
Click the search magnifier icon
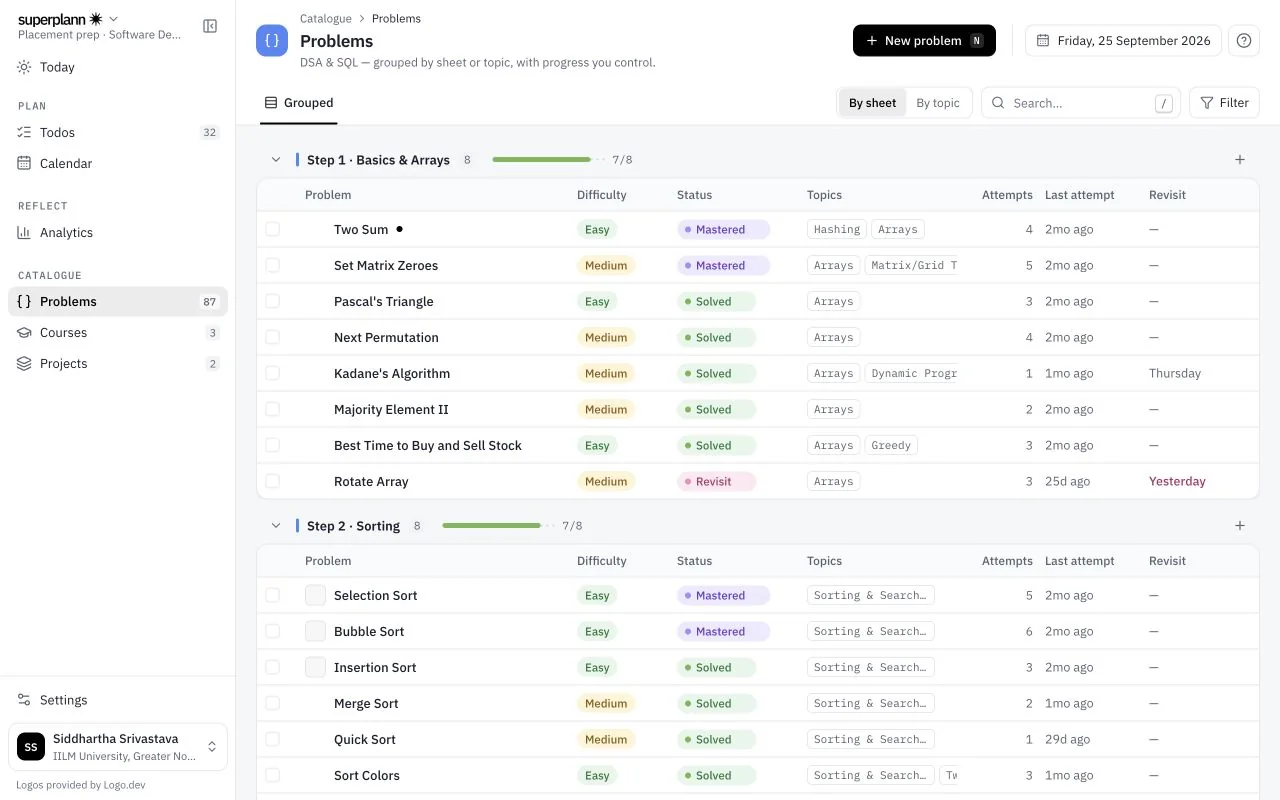(998, 103)
